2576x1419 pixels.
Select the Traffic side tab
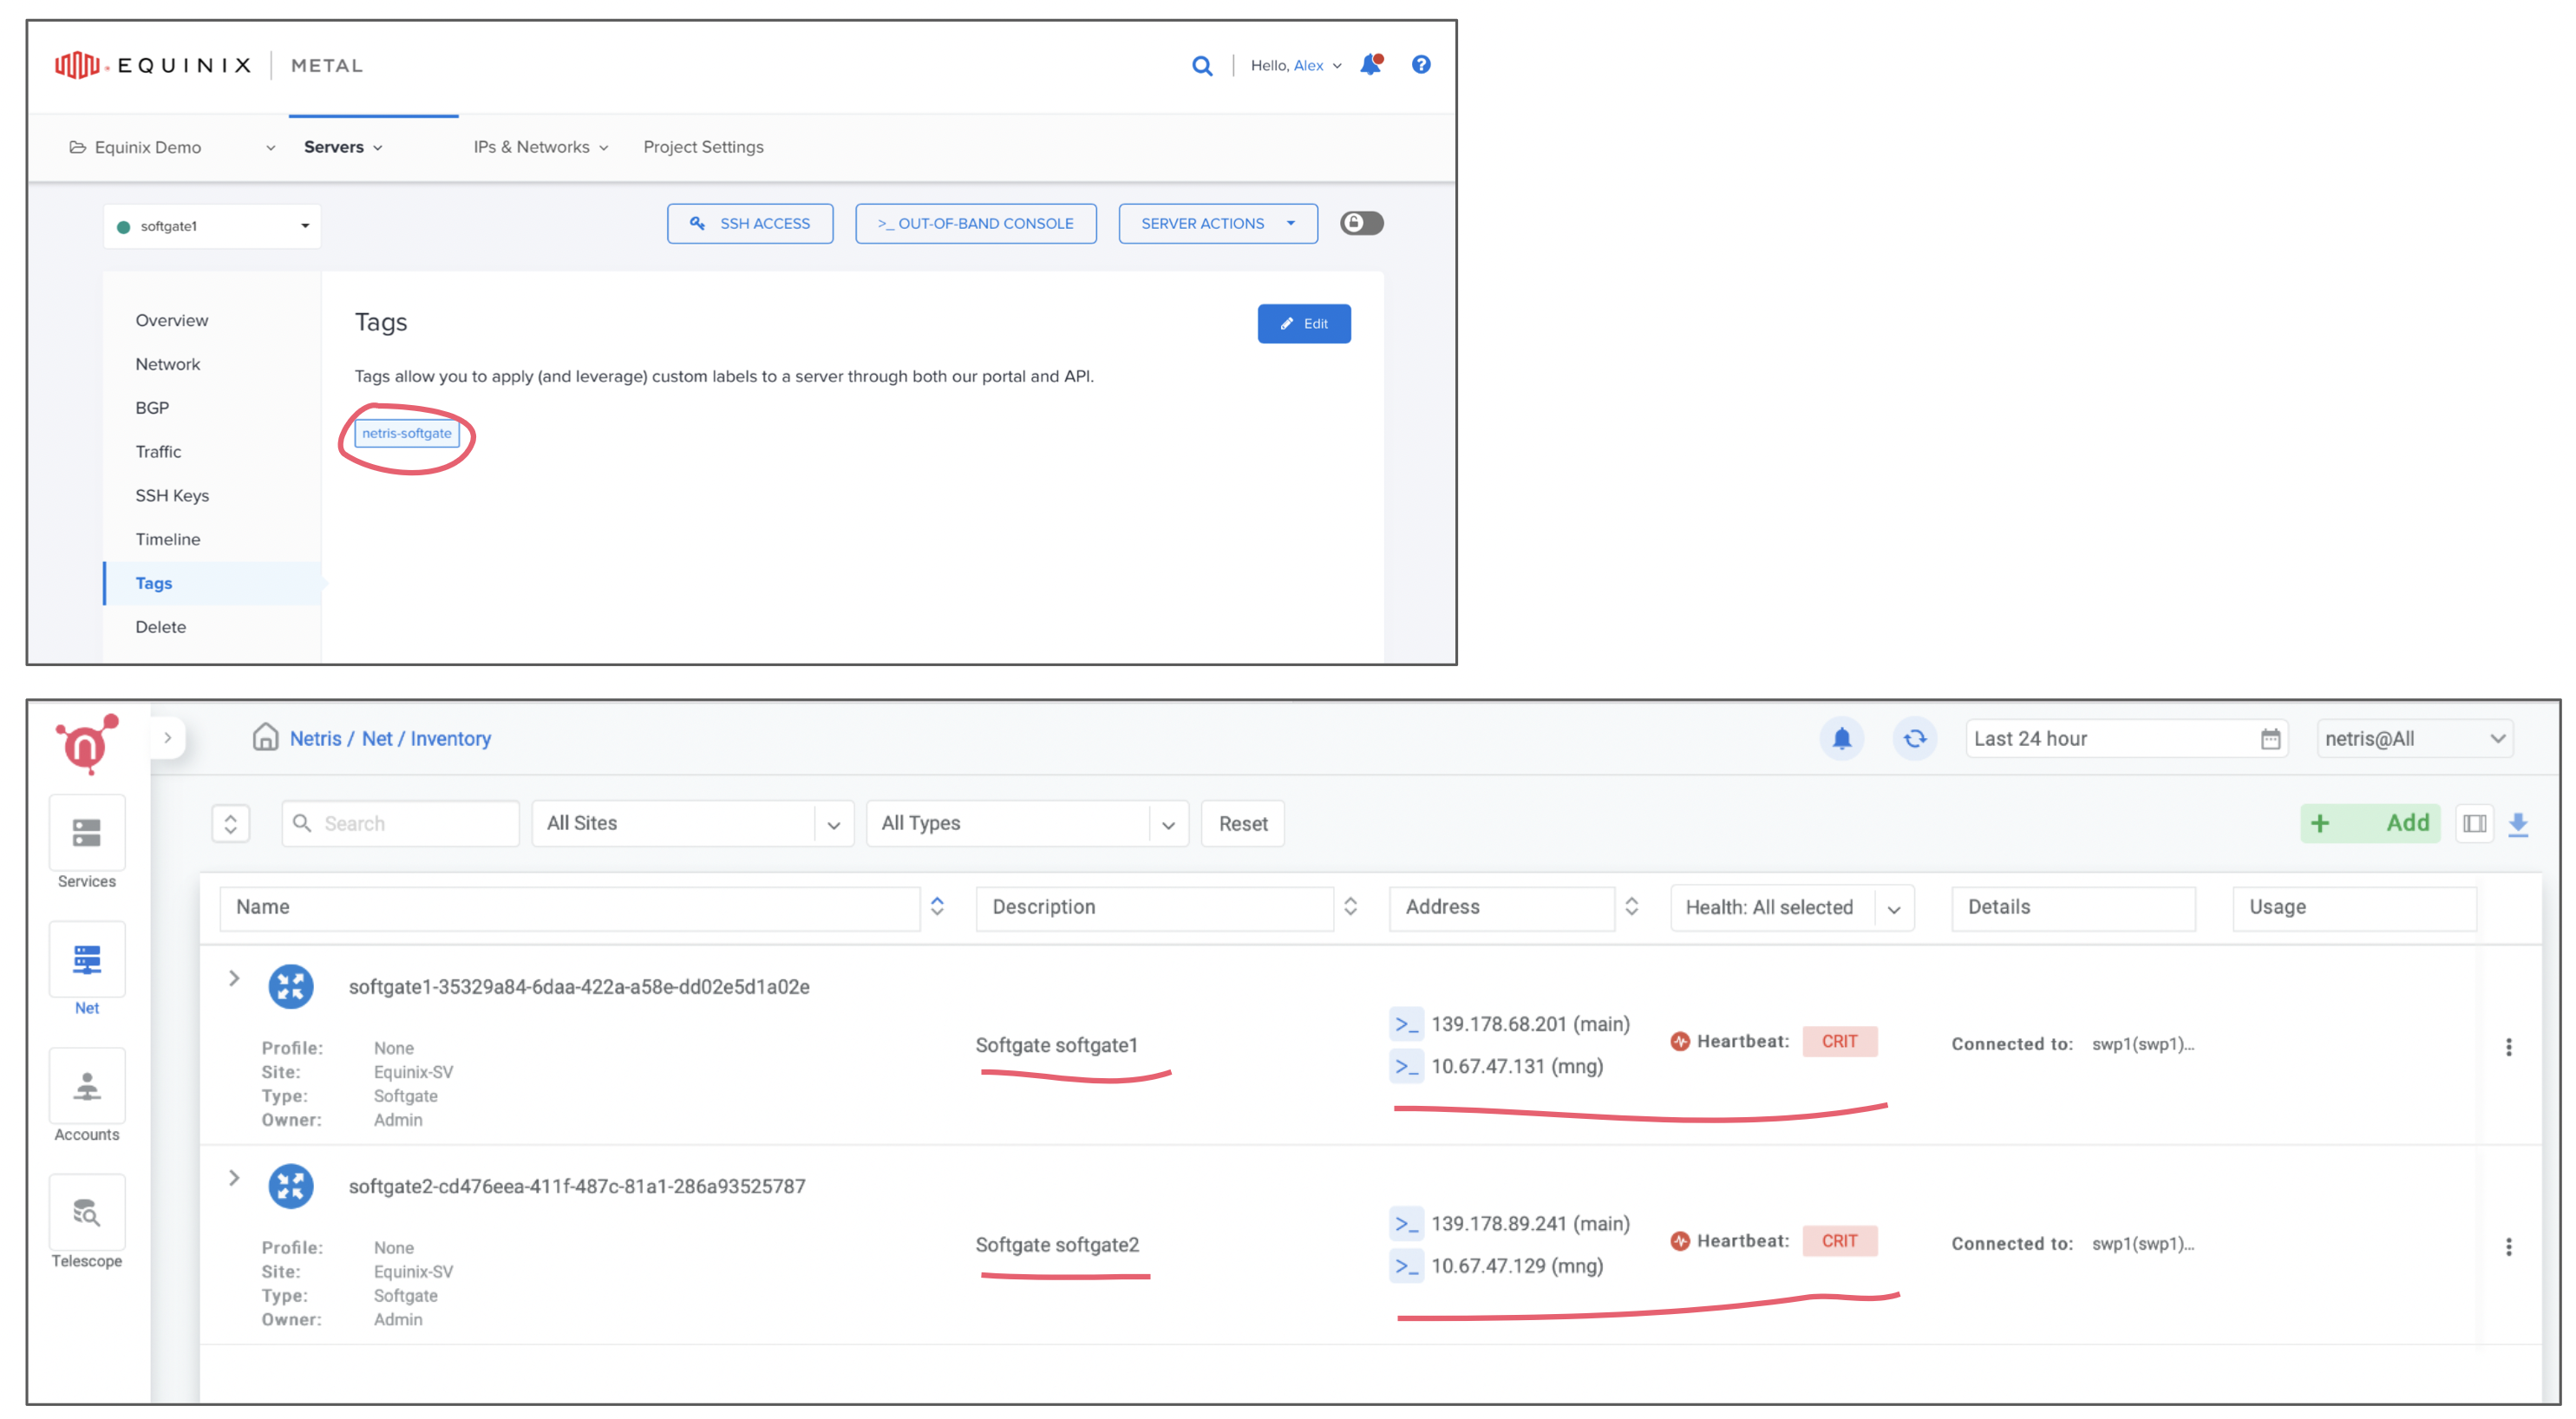click(x=158, y=452)
